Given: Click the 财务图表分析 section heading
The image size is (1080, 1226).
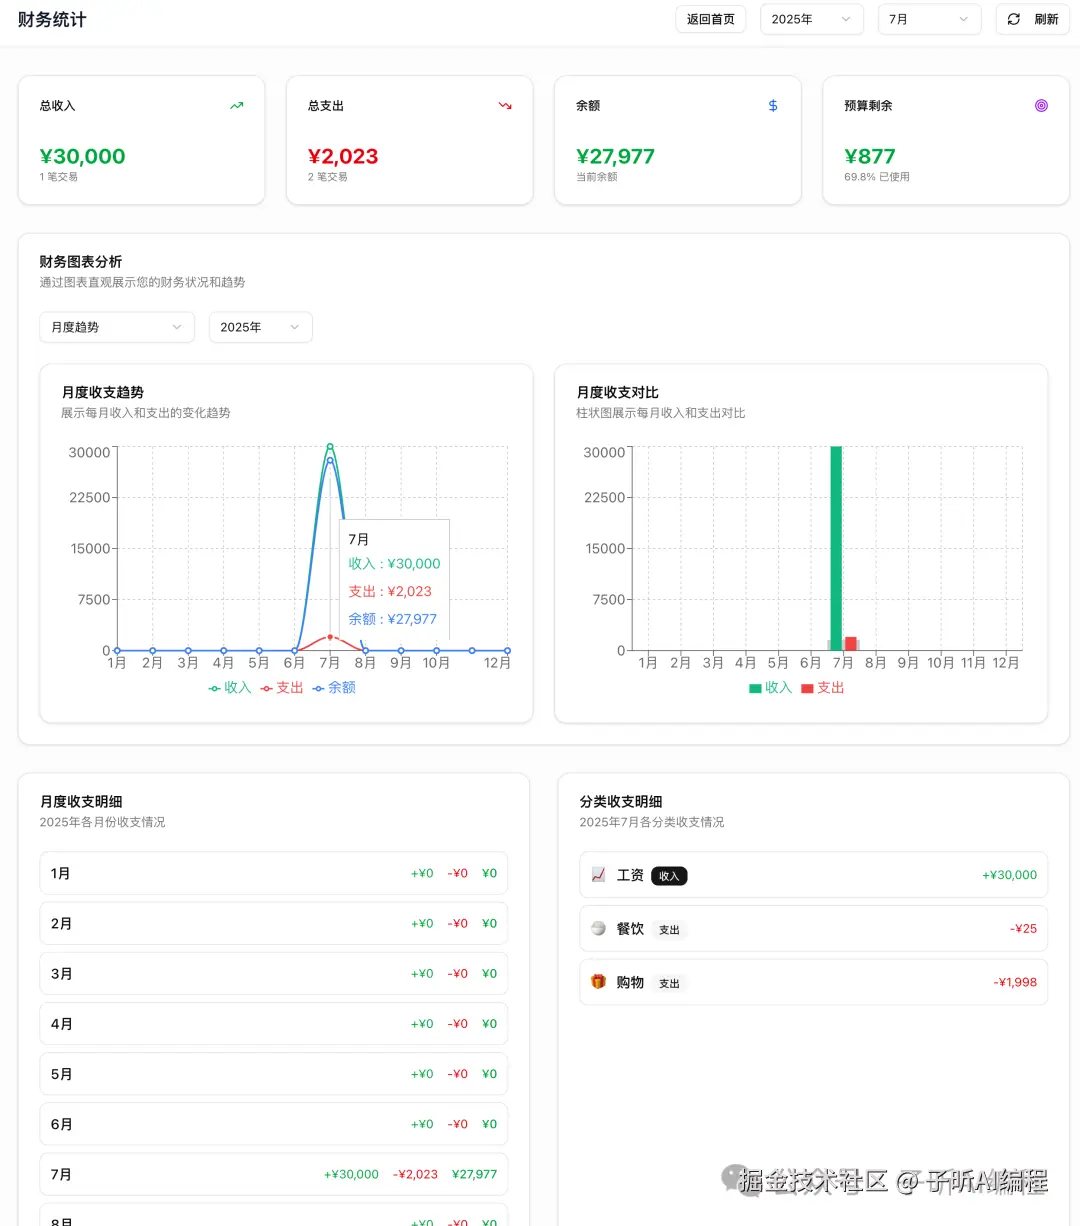Looking at the screenshot, I should pos(81,261).
